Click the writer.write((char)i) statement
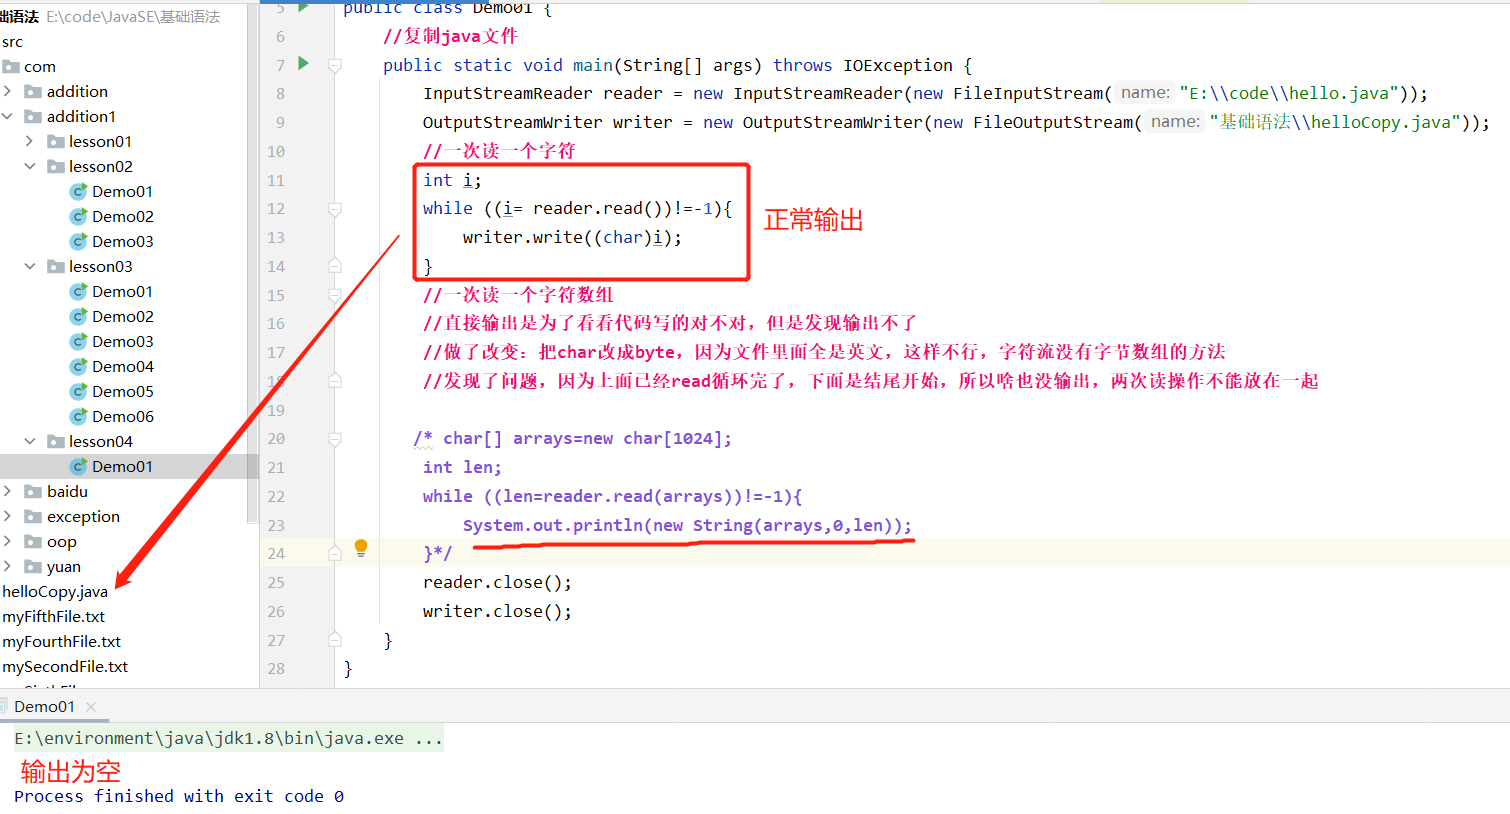 (x=572, y=237)
